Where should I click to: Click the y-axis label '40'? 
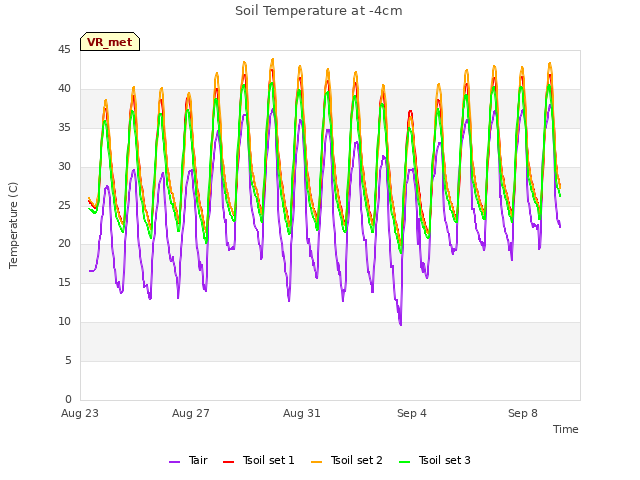click(64, 89)
